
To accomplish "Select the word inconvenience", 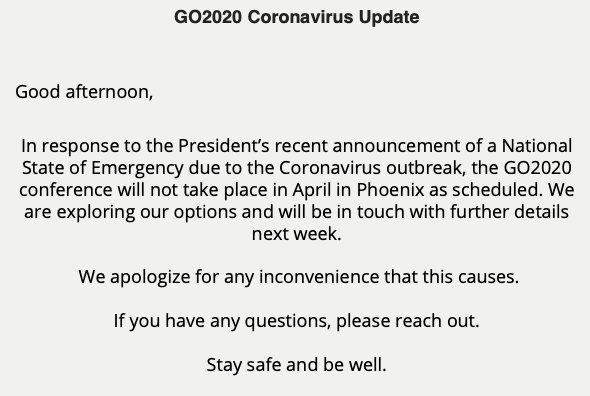I will [x=319, y=277].
